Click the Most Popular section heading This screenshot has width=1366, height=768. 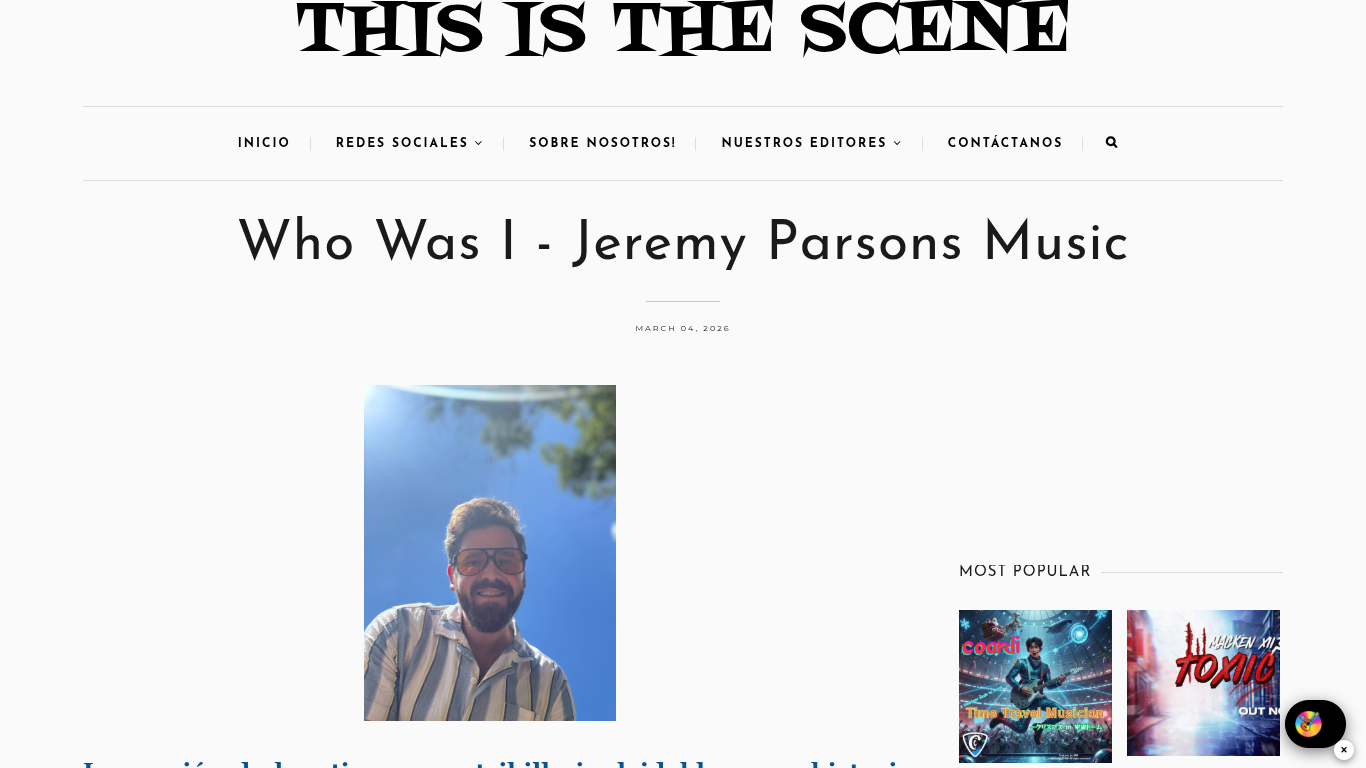(x=1025, y=571)
